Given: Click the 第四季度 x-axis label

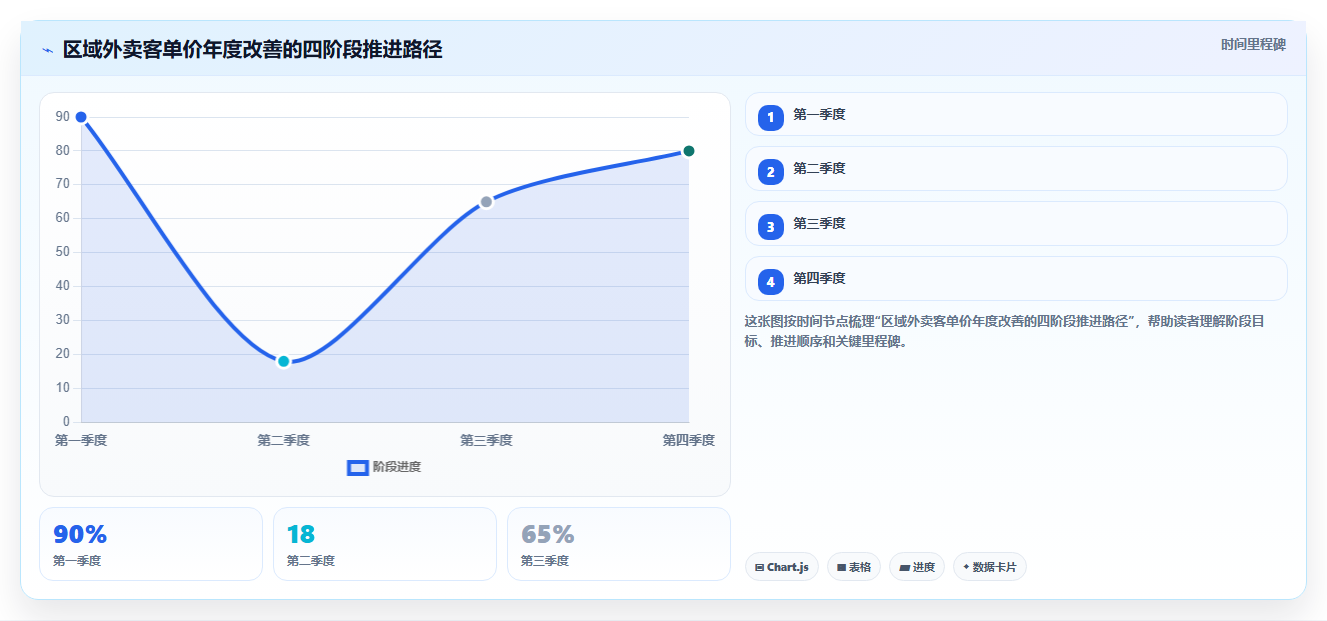Looking at the screenshot, I should [x=689, y=440].
